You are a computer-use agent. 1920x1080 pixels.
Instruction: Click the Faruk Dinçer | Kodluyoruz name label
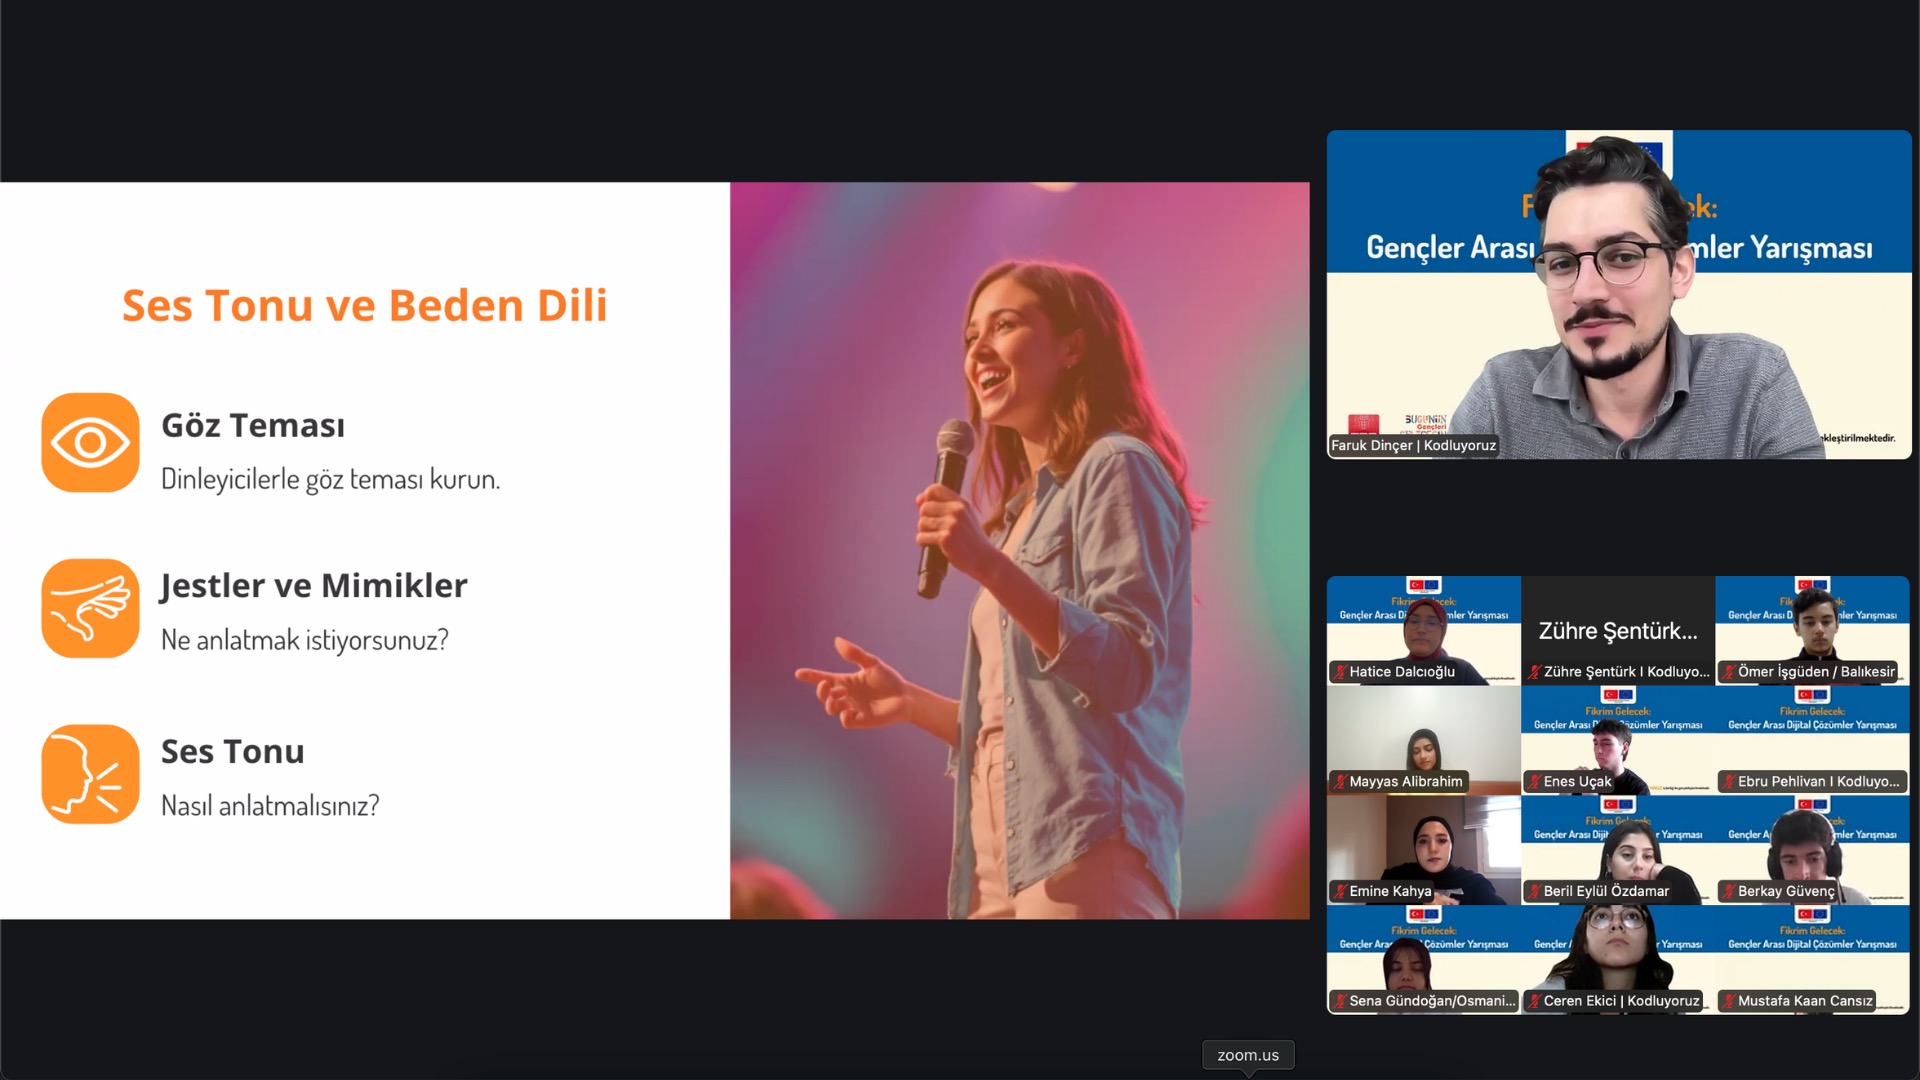tap(1413, 446)
